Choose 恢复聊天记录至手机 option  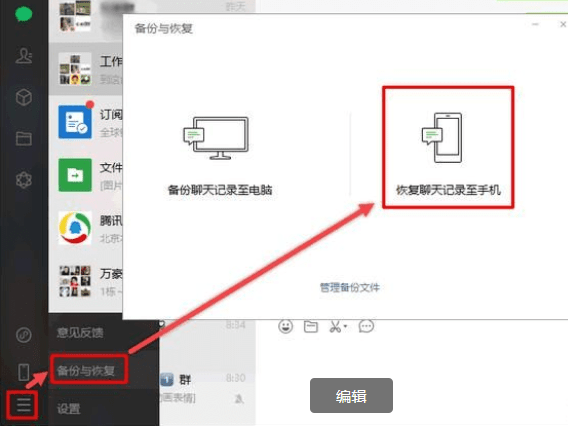point(448,147)
